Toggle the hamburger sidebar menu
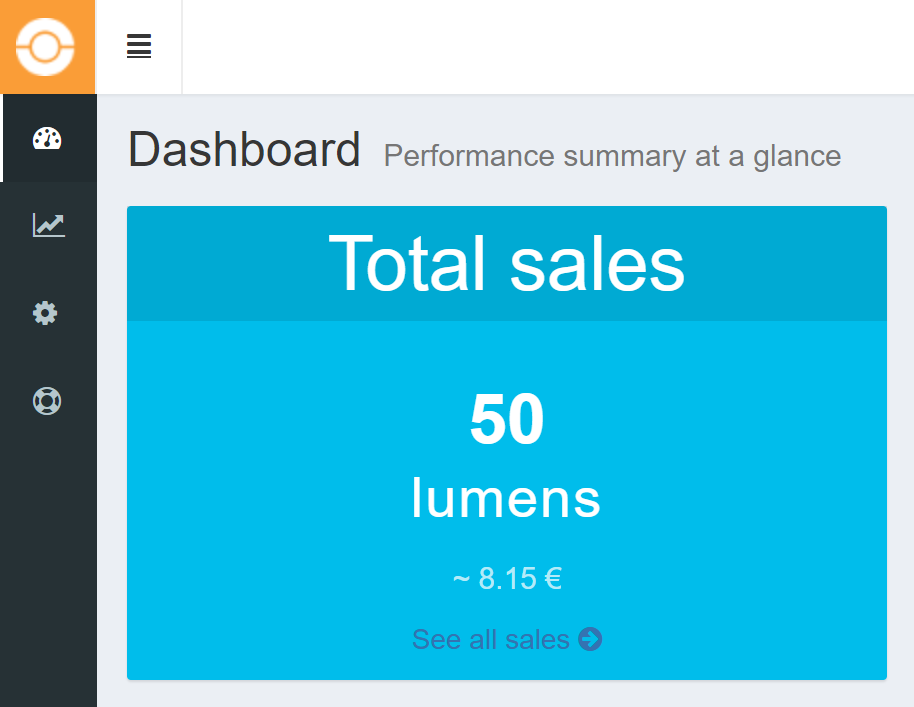This screenshot has height=707, width=914. (139, 47)
